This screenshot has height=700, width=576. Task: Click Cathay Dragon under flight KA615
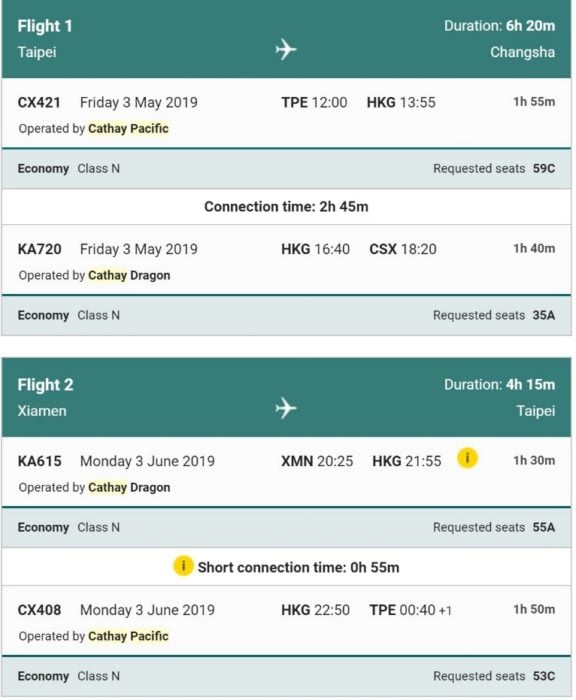(x=129, y=488)
